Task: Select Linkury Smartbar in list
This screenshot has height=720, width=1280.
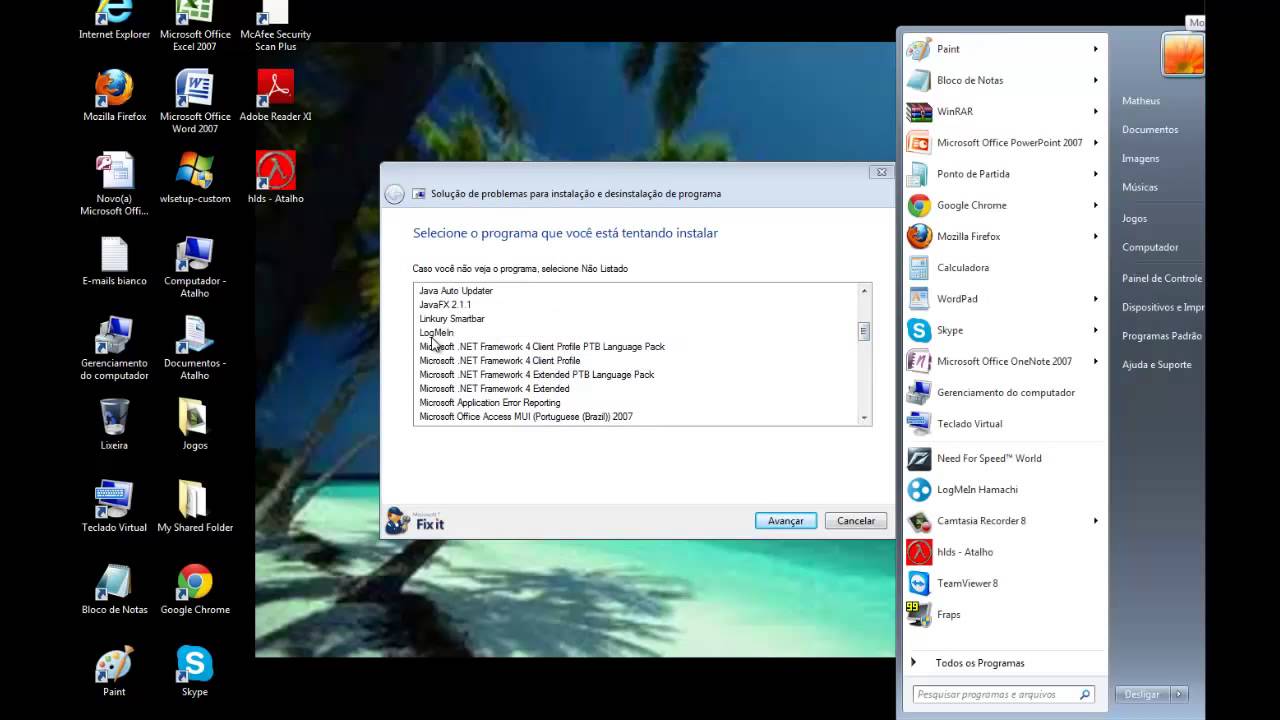Action: [452, 319]
